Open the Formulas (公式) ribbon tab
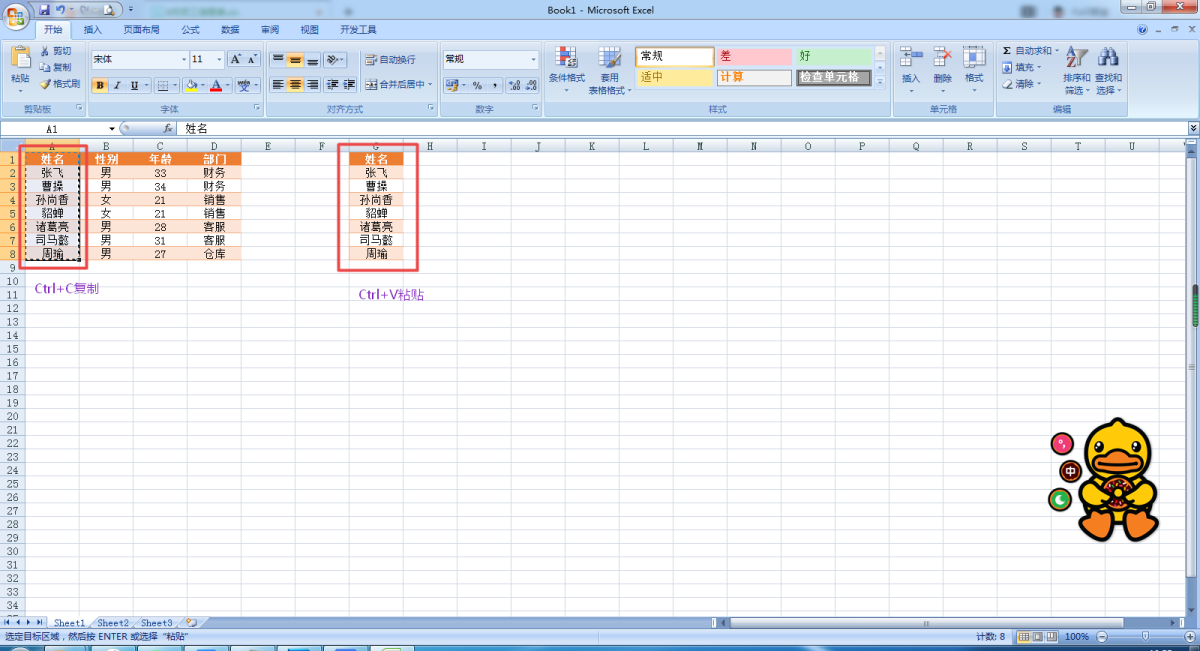This screenshot has height=651, width=1200. [x=190, y=30]
